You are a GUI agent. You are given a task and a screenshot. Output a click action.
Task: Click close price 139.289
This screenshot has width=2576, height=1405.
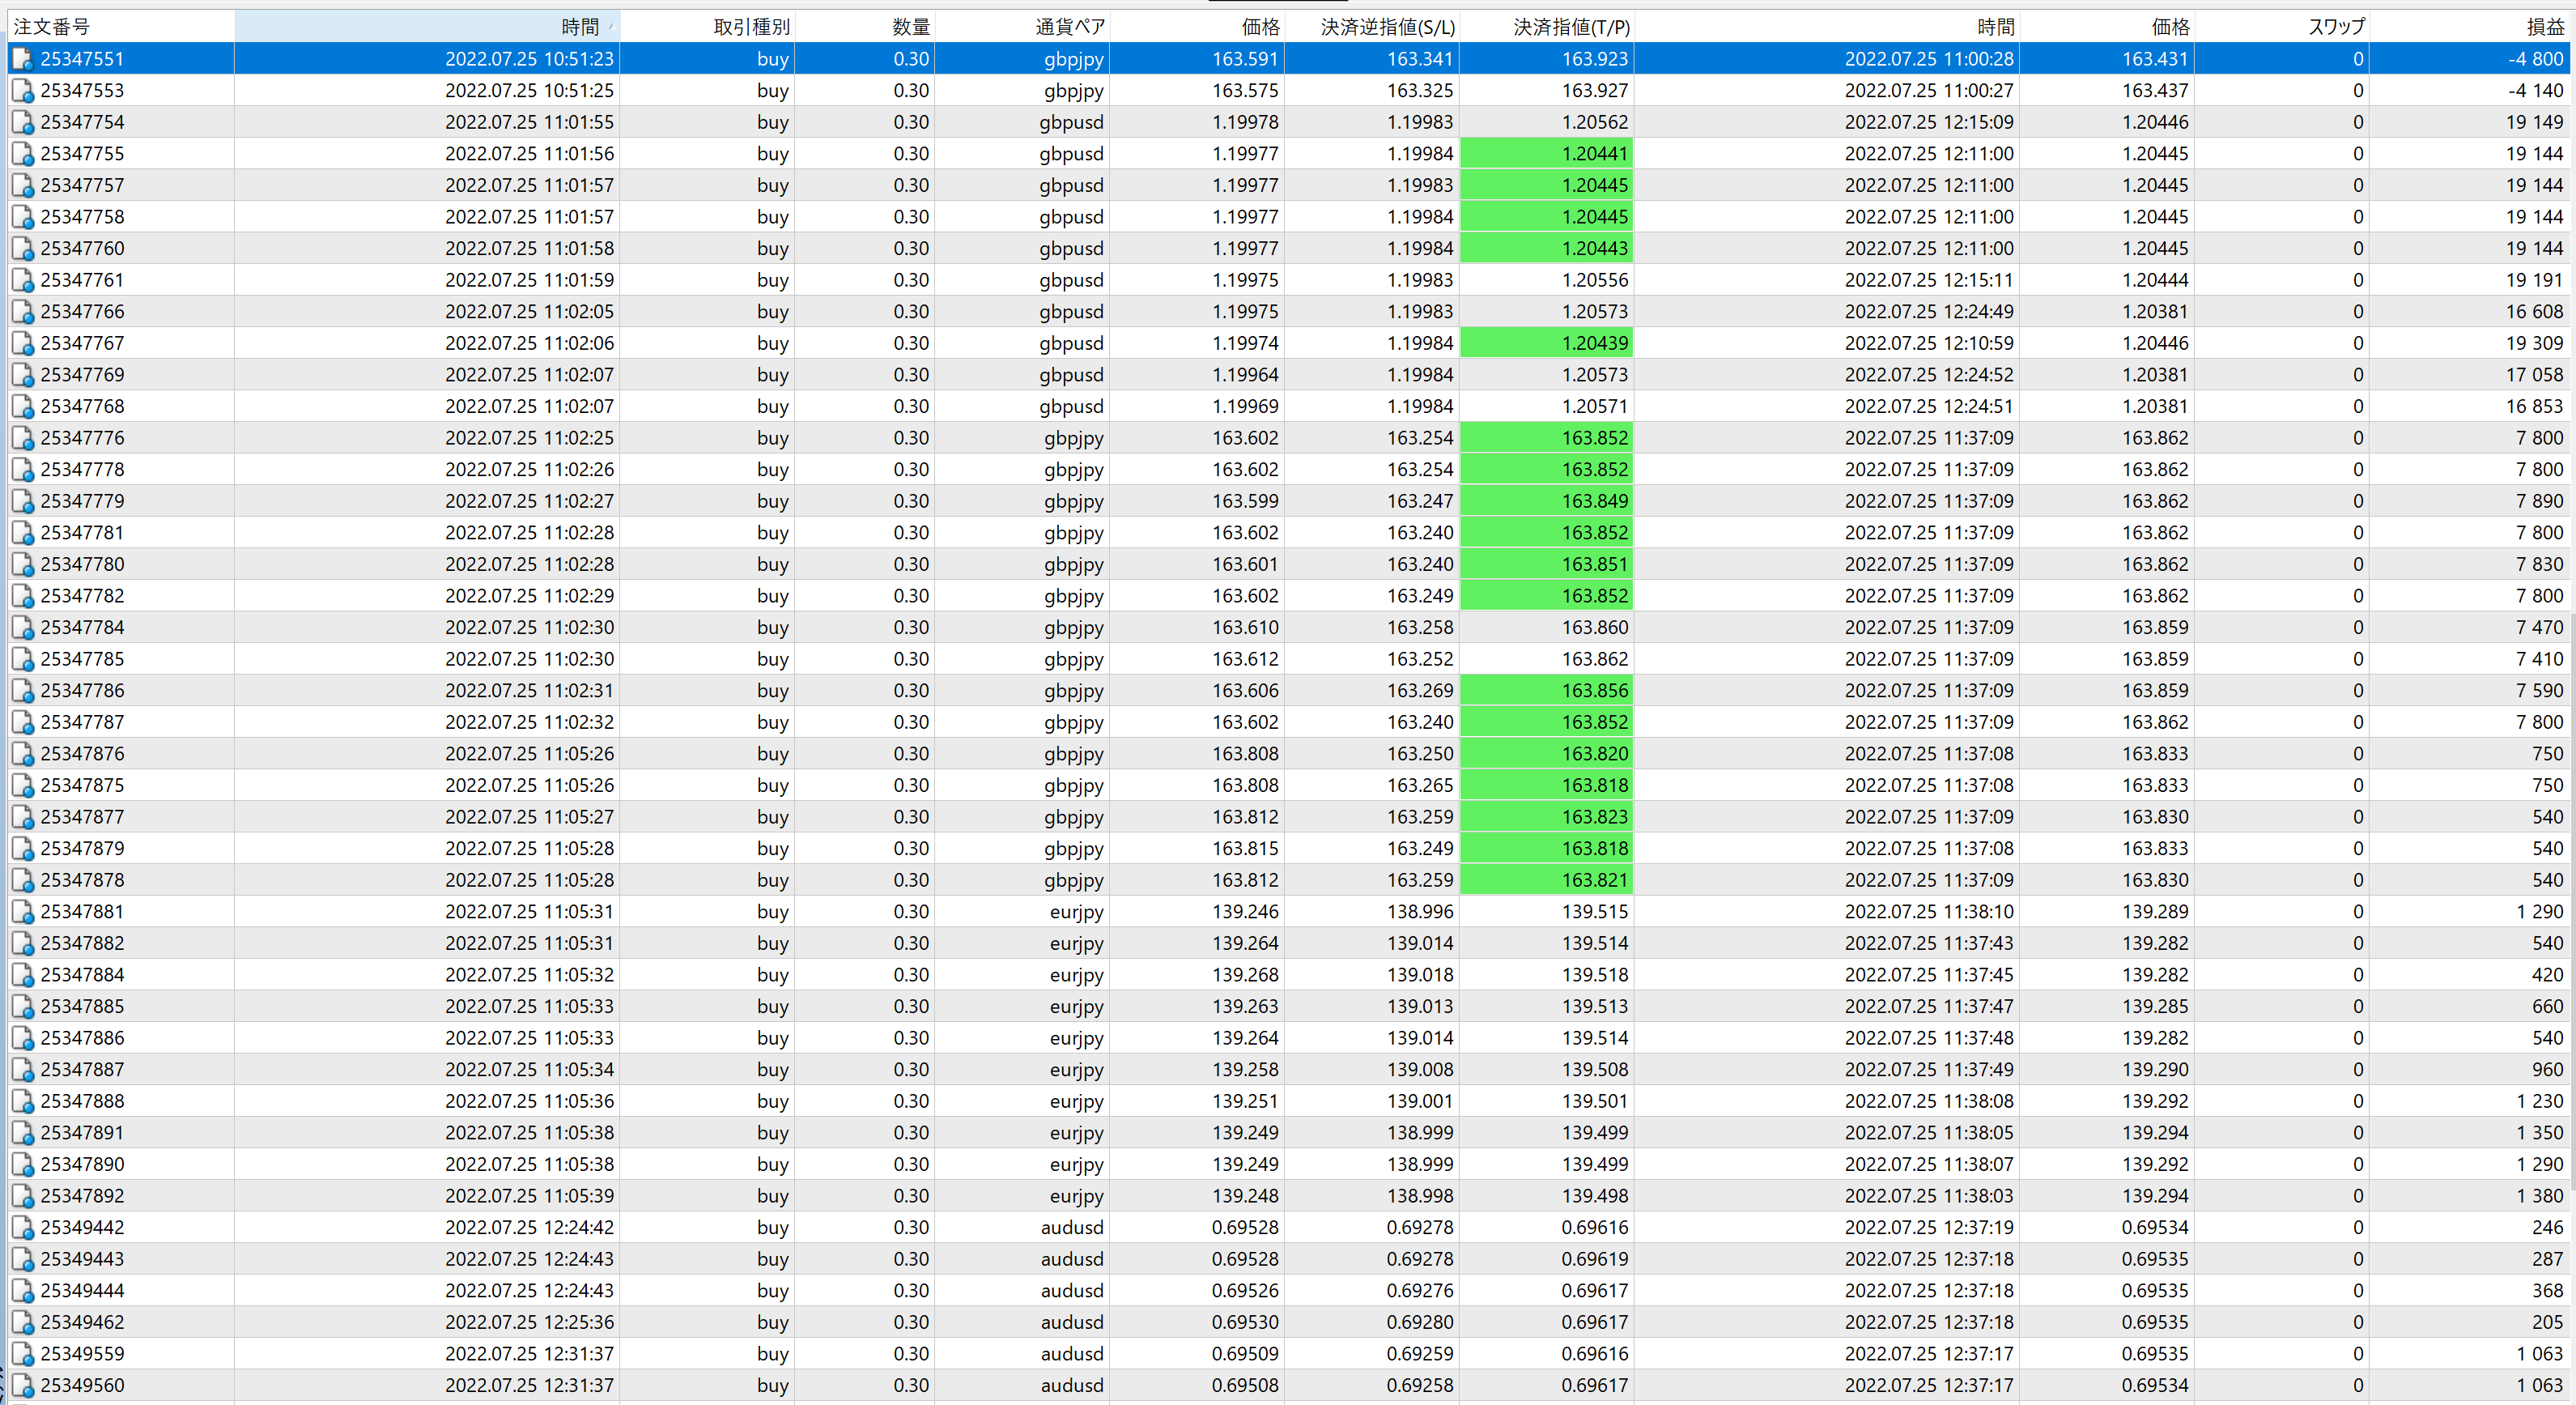[2156, 912]
